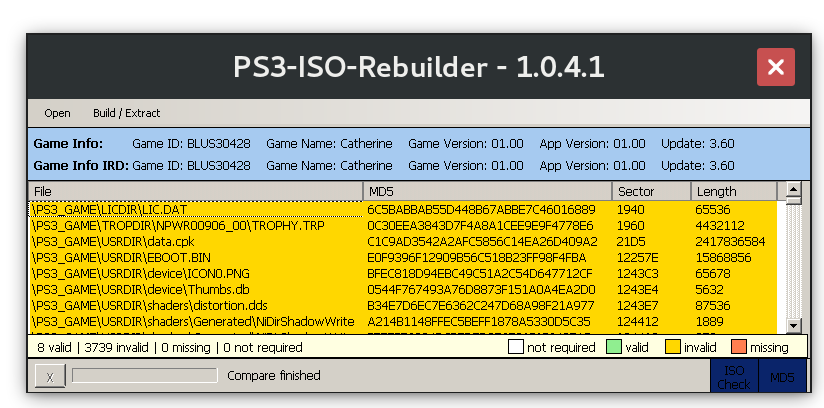Click length value 87536
The height and width of the screenshot is (408, 824).
pos(713,305)
